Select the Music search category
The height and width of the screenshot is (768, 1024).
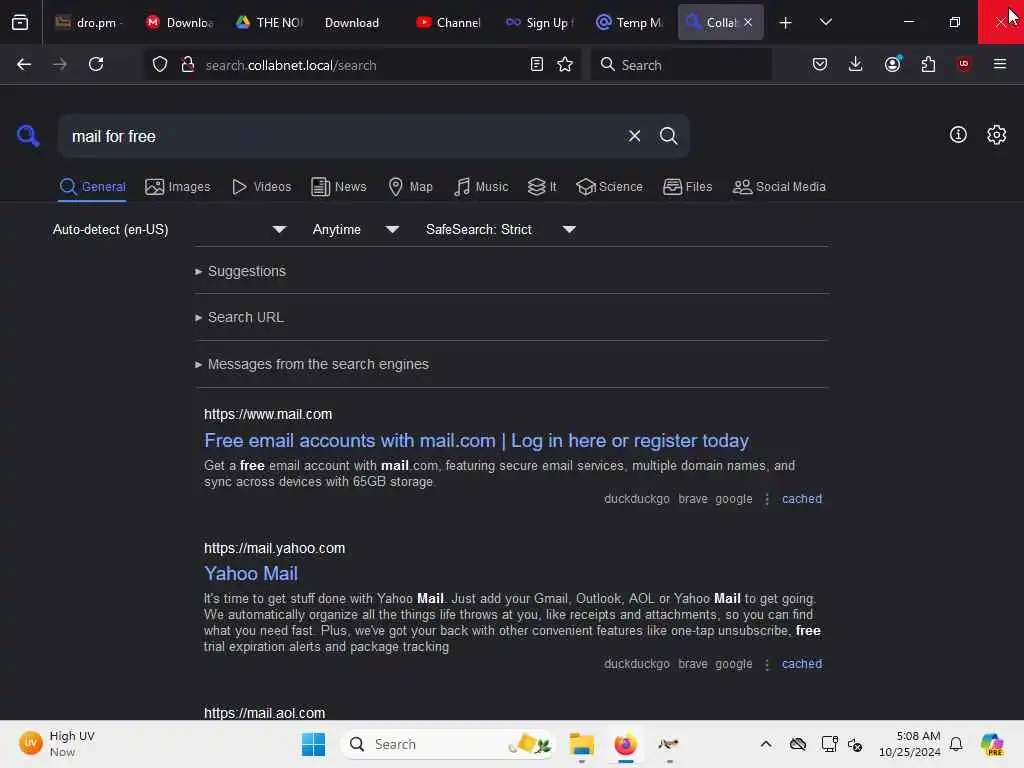pos(481,187)
